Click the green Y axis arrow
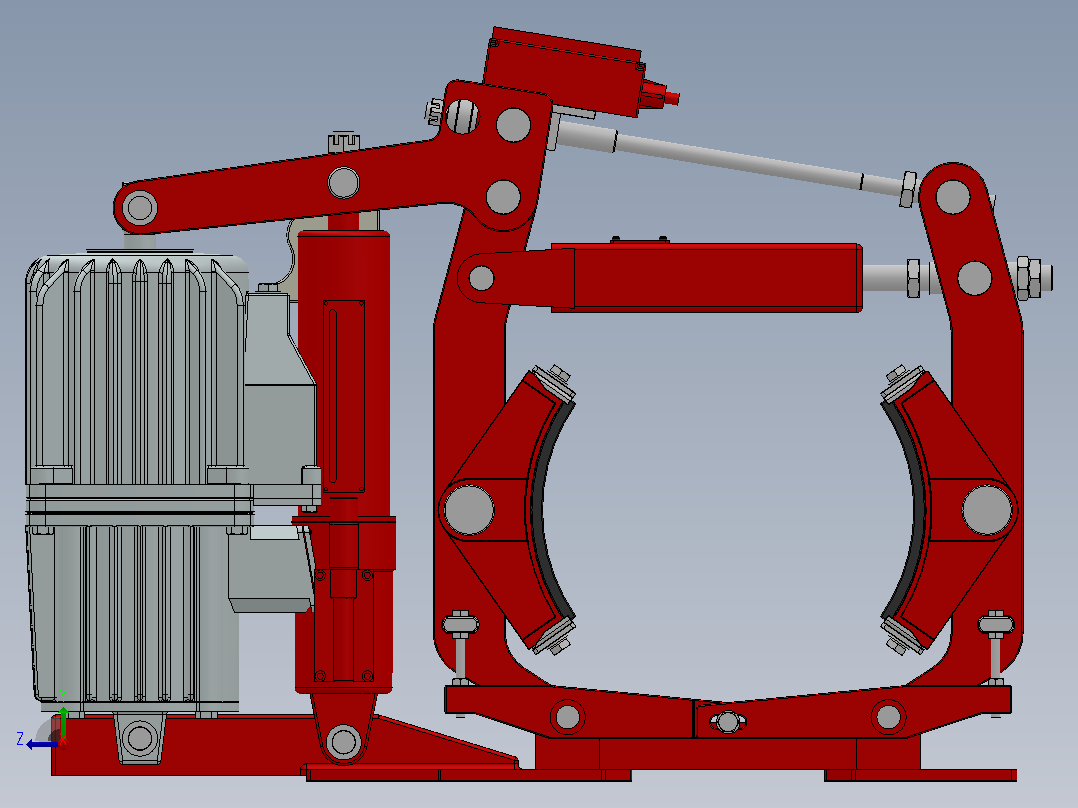 pyautogui.click(x=63, y=721)
